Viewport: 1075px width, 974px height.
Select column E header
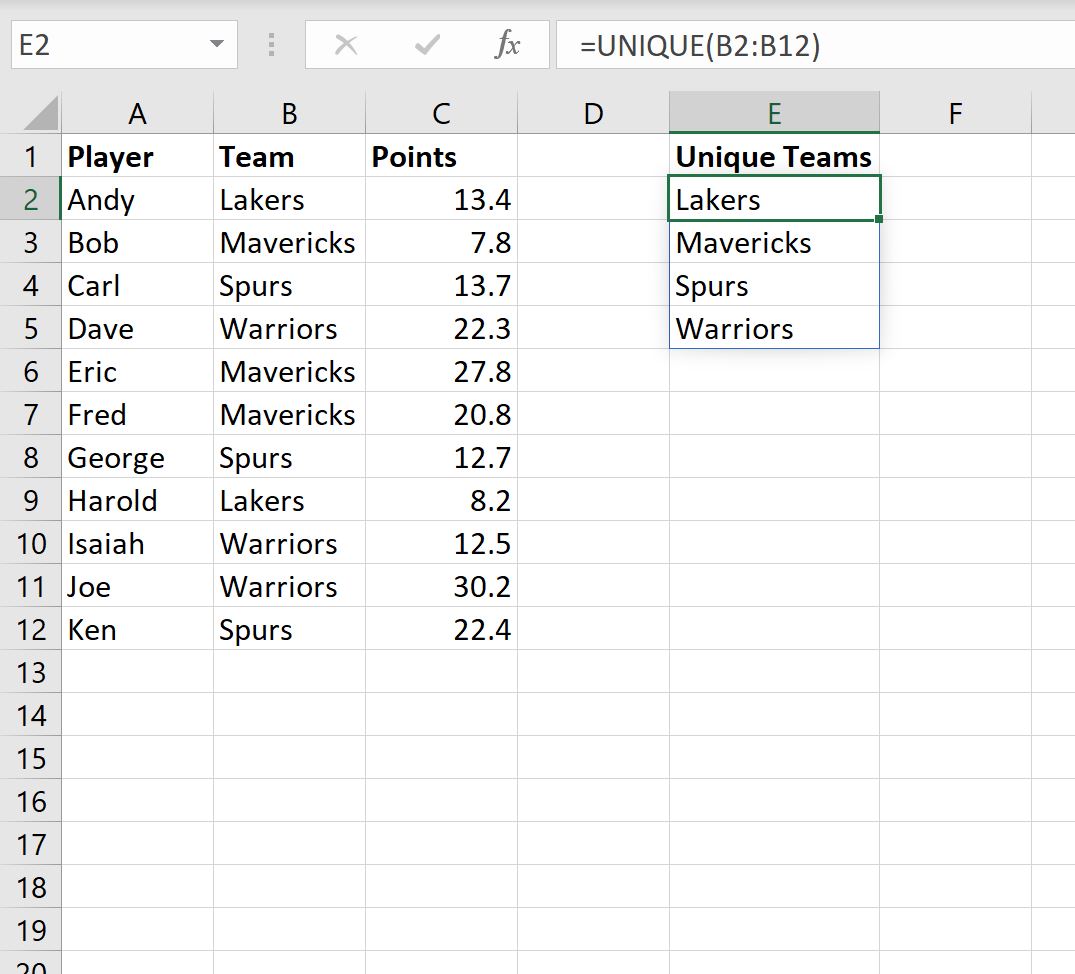pyautogui.click(x=774, y=113)
